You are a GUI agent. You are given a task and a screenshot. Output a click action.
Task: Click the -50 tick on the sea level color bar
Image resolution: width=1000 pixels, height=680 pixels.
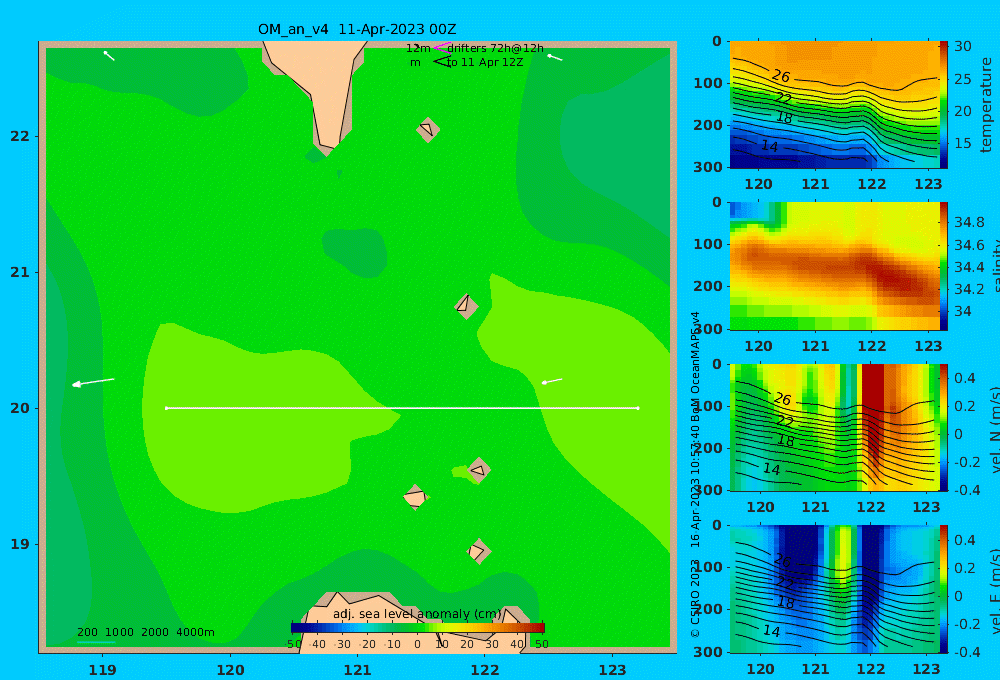(293, 644)
